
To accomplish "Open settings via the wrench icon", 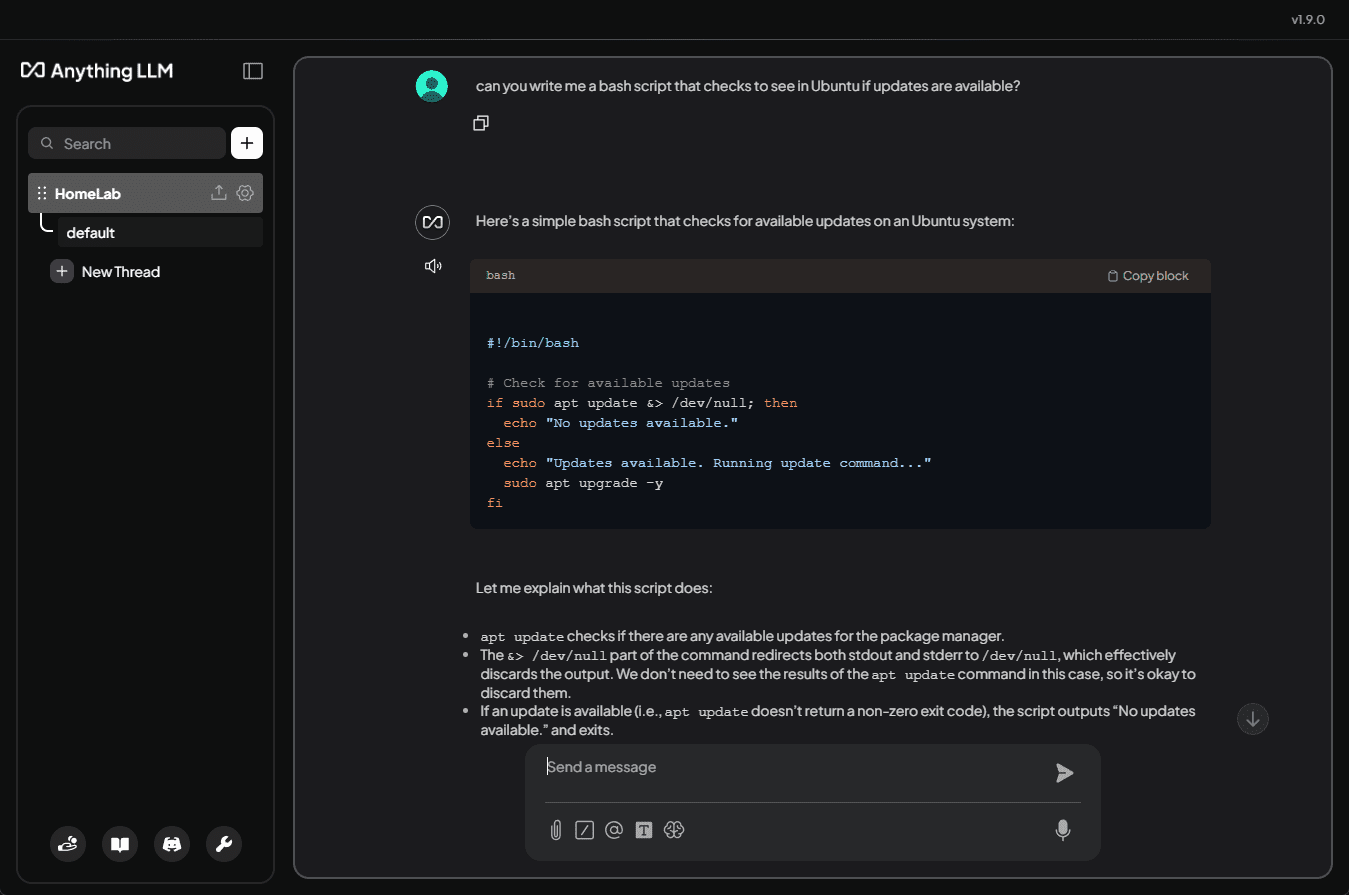I will pos(224,845).
